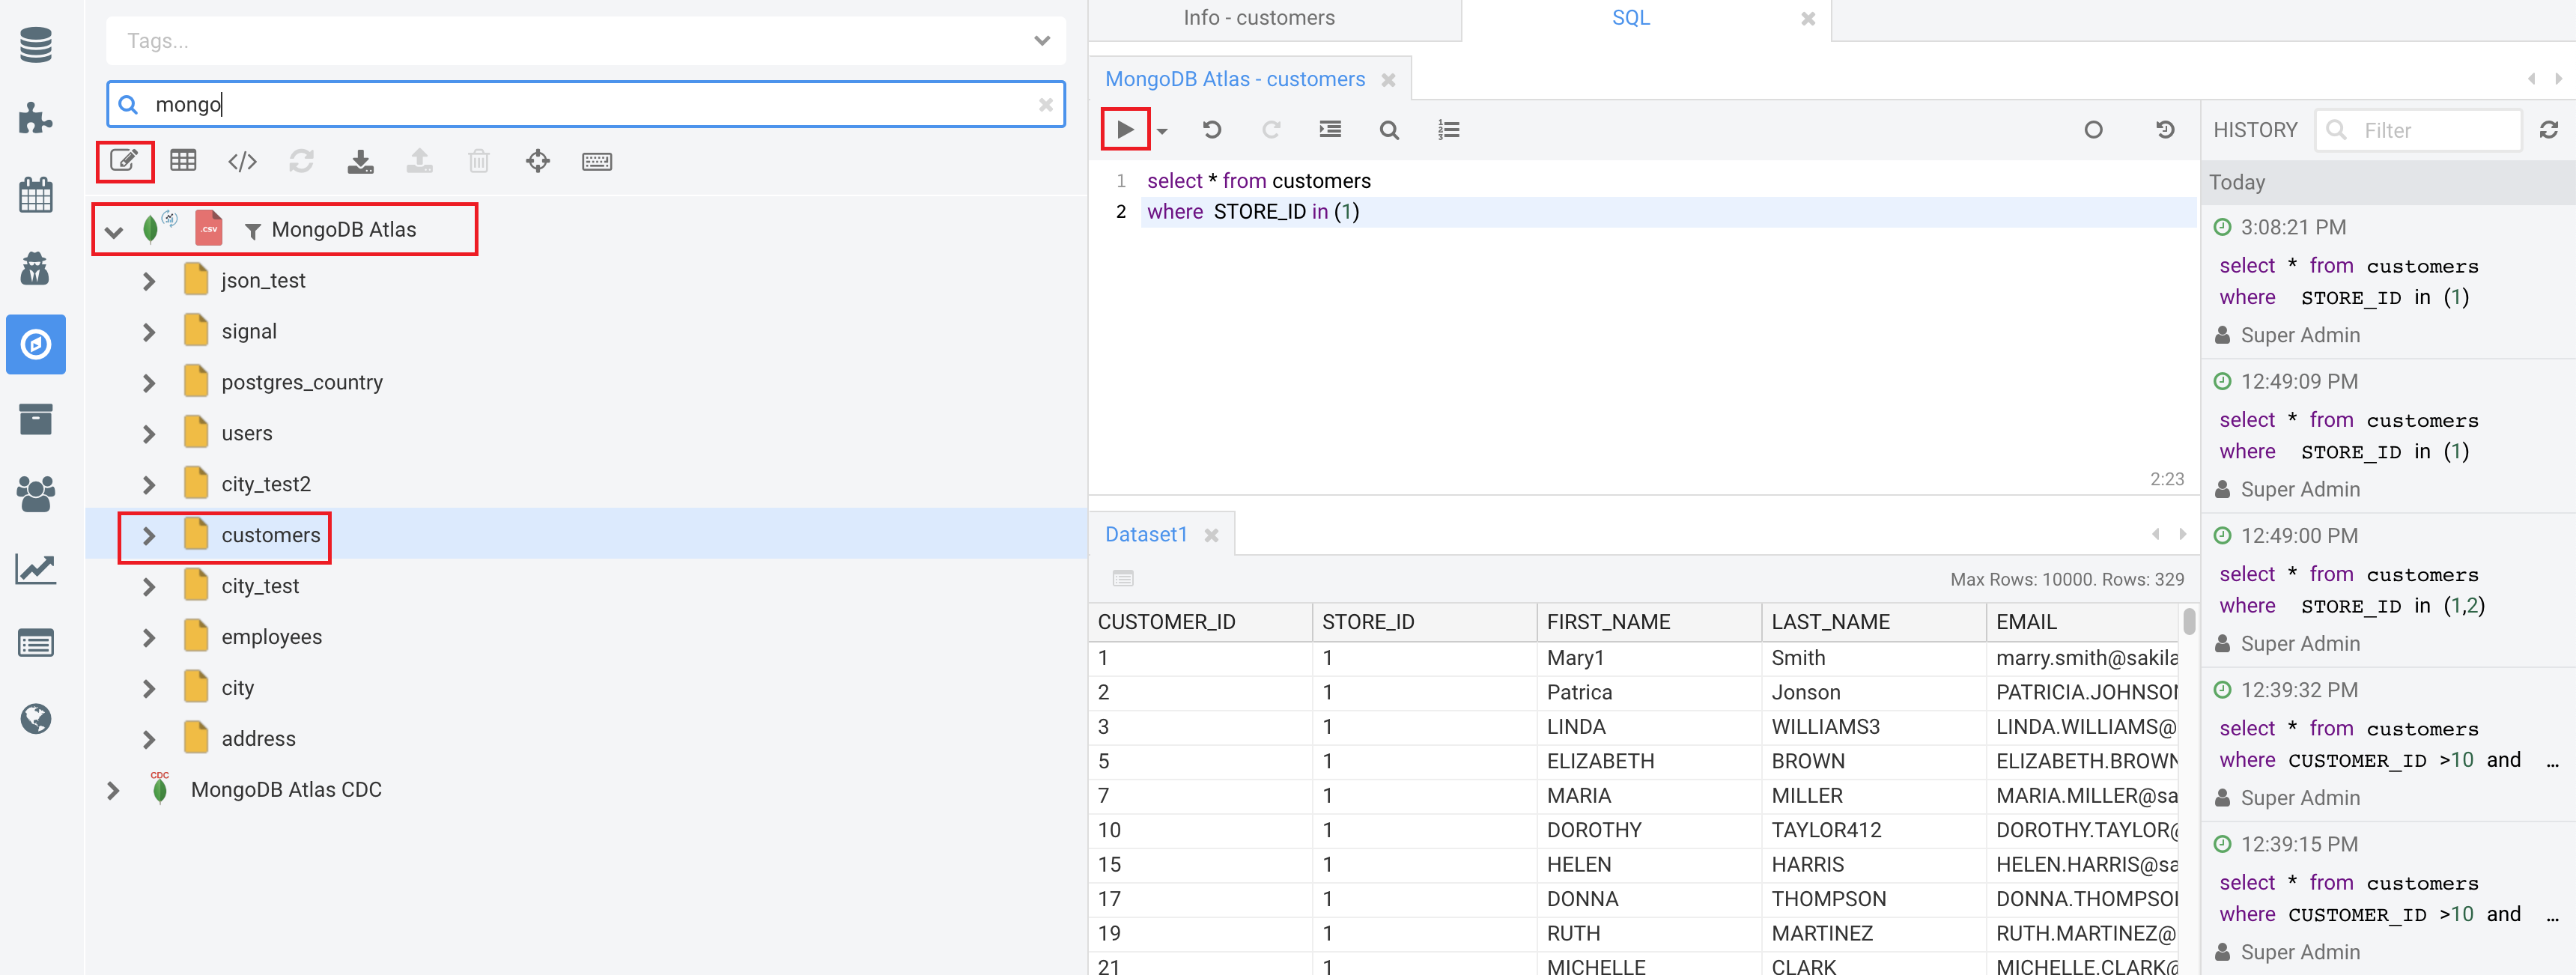Refresh the query history list
Image resolution: width=2576 pixels, height=975 pixels.
click(2548, 130)
